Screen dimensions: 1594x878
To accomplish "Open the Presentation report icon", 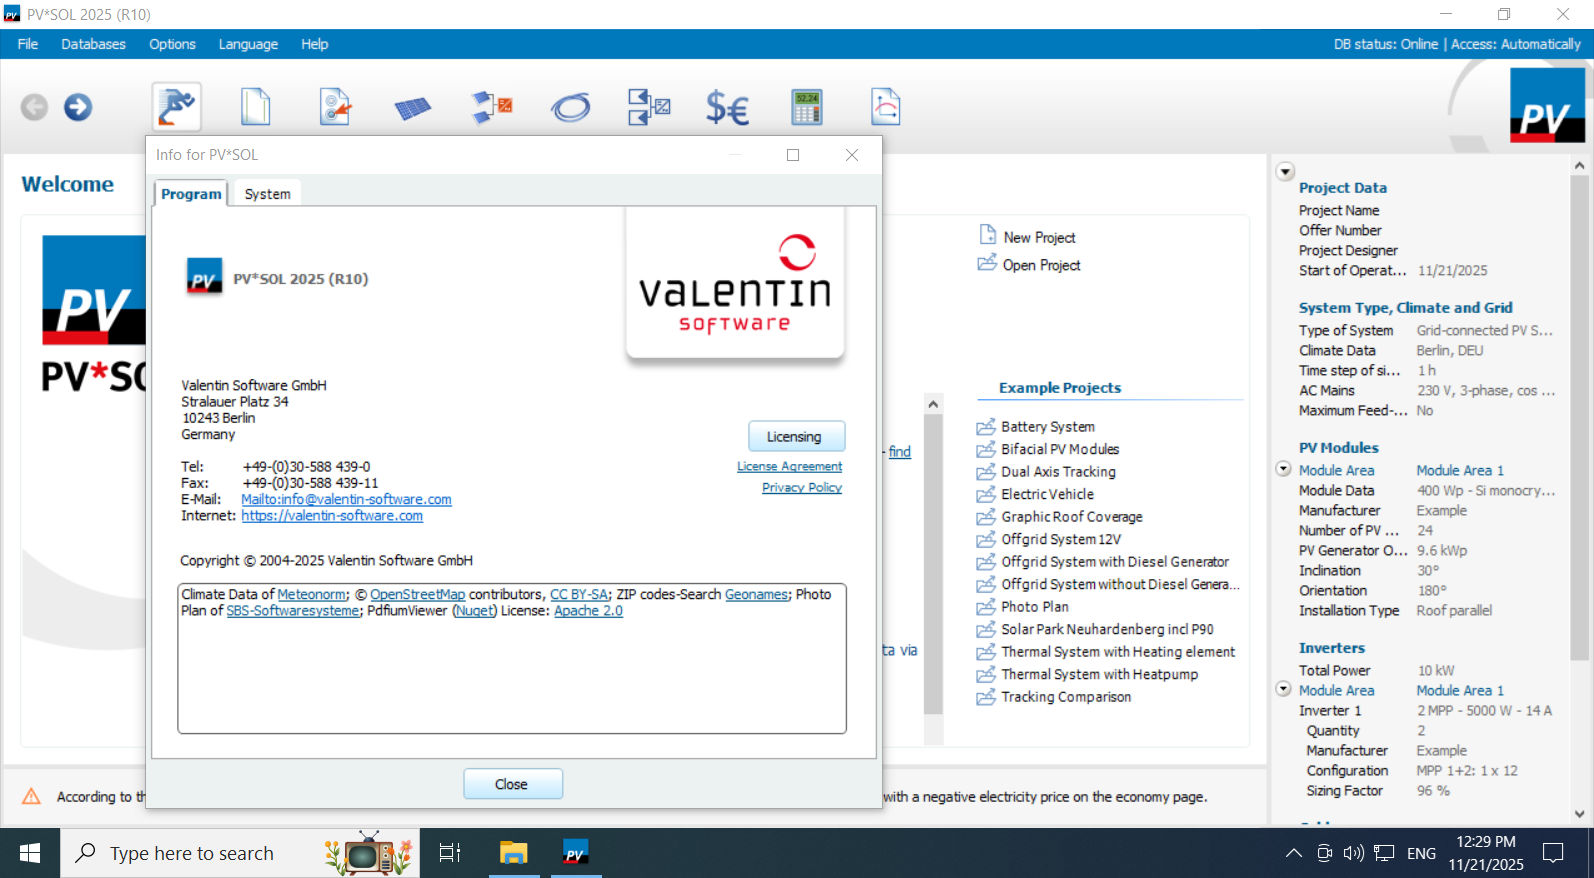I will [x=886, y=107].
